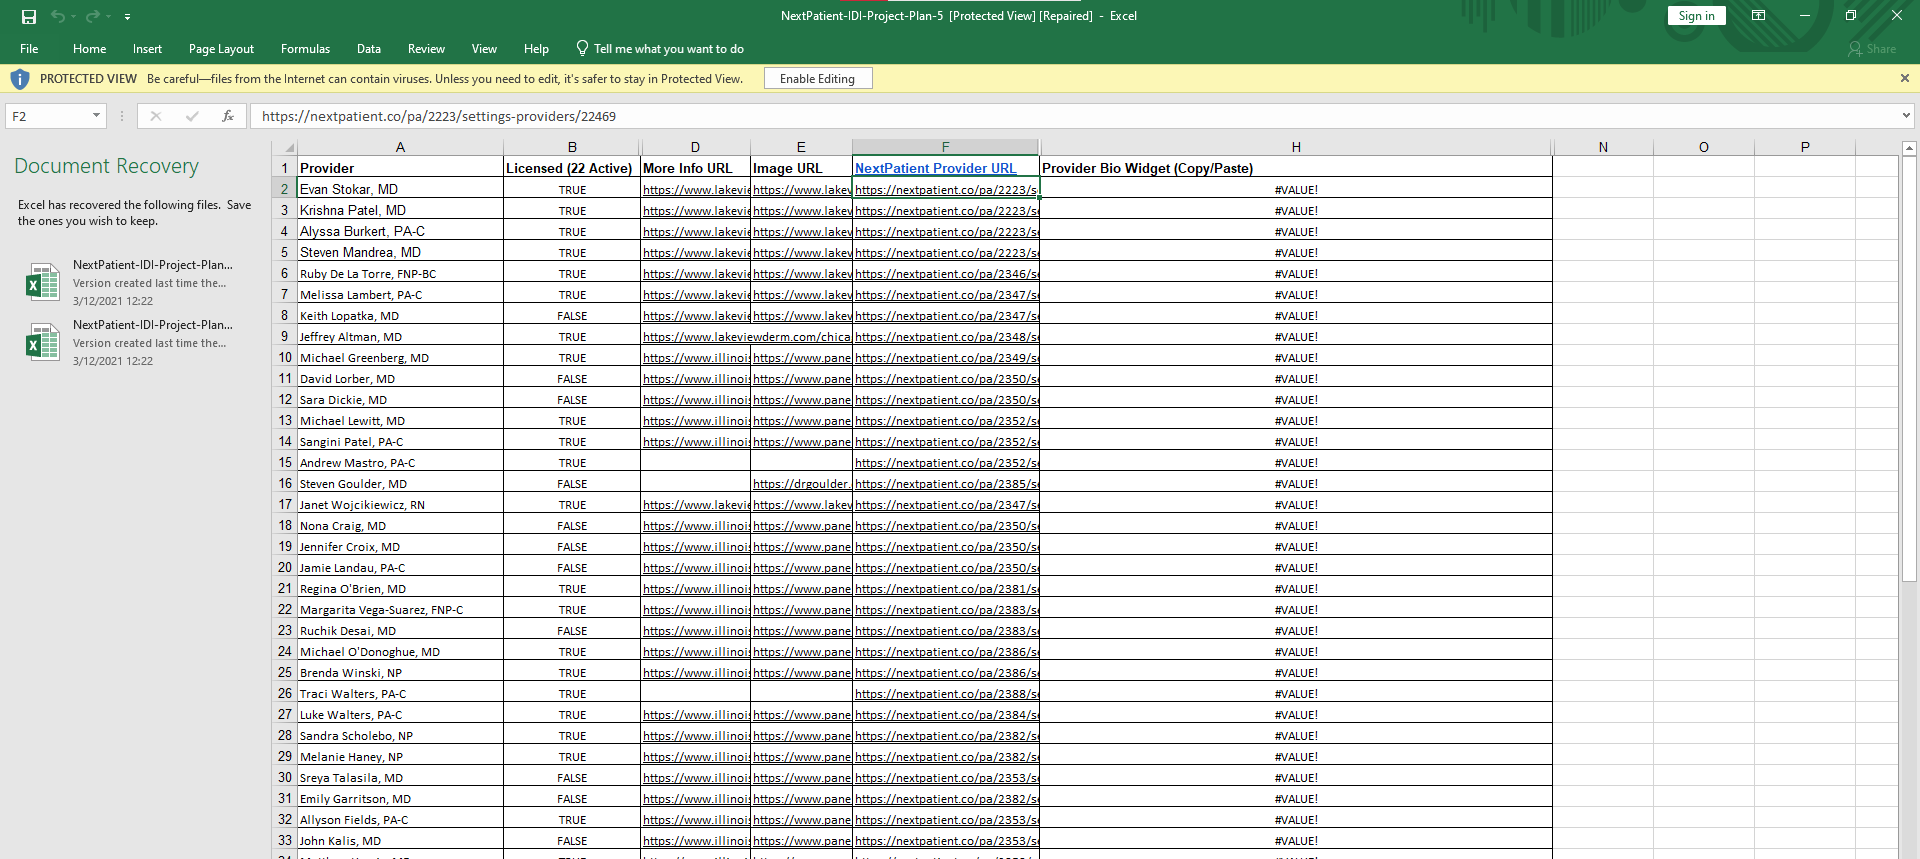This screenshot has height=859, width=1920.
Task: Click the Select All corner triangle
Action: [x=285, y=147]
